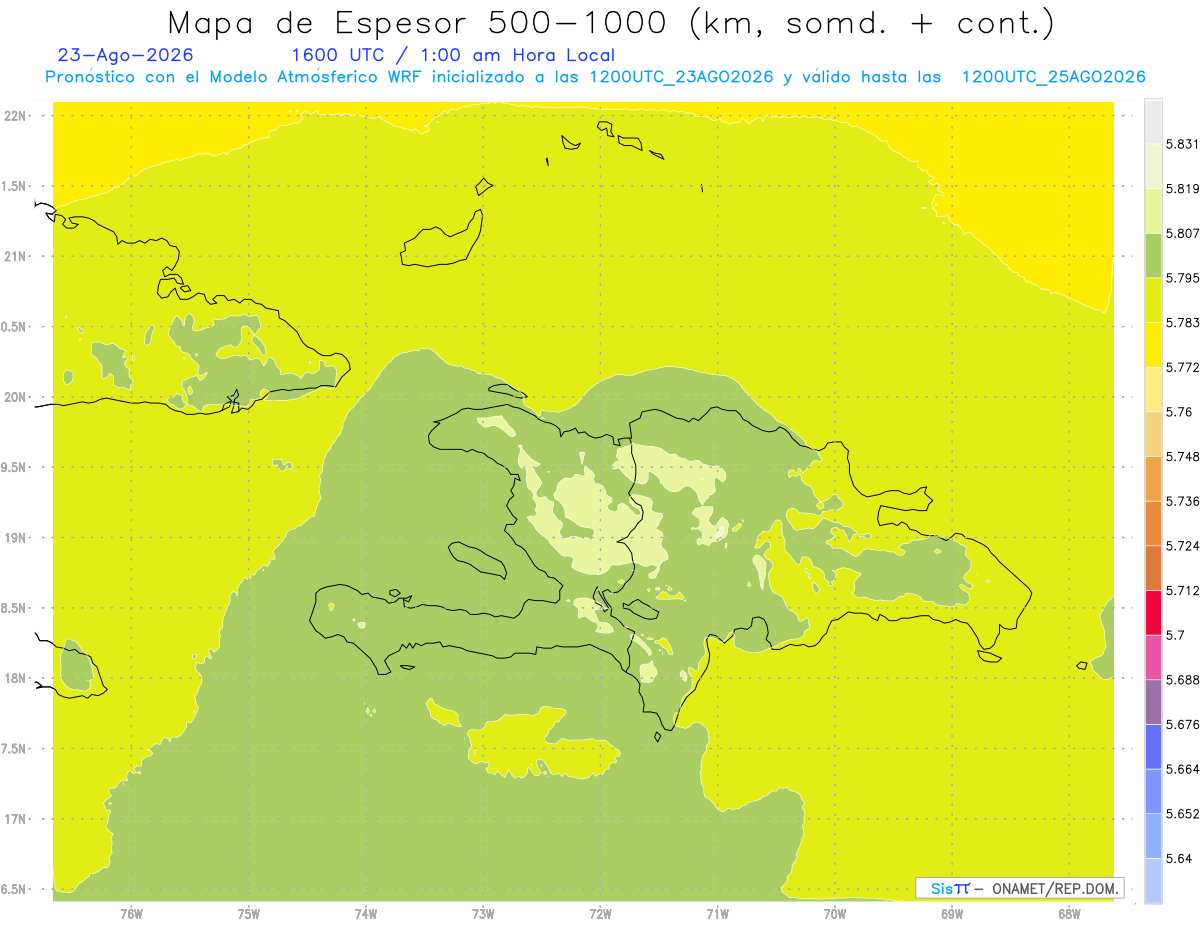Click the 20N latitude label
The width and height of the screenshot is (1200, 927).
pos(15,397)
